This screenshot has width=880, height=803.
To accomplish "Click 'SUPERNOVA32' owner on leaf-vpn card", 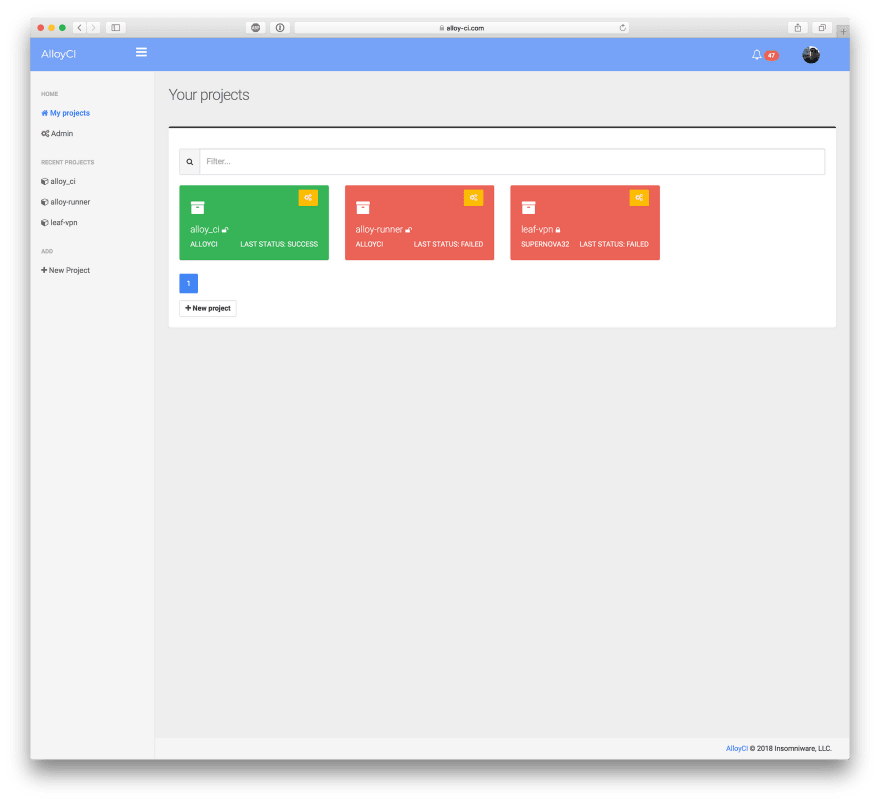I will click(545, 244).
